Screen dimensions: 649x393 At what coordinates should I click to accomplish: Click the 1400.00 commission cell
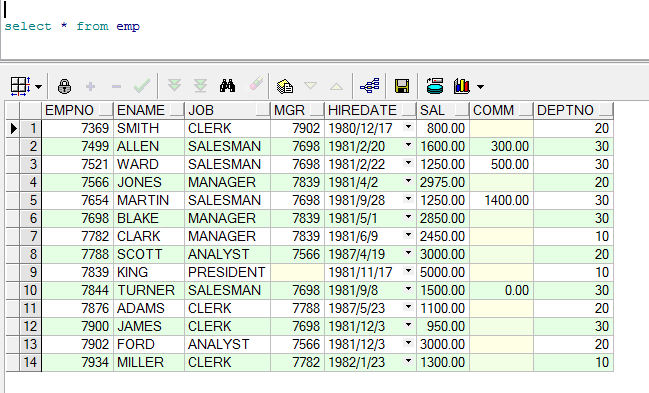[x=502, y=200]
